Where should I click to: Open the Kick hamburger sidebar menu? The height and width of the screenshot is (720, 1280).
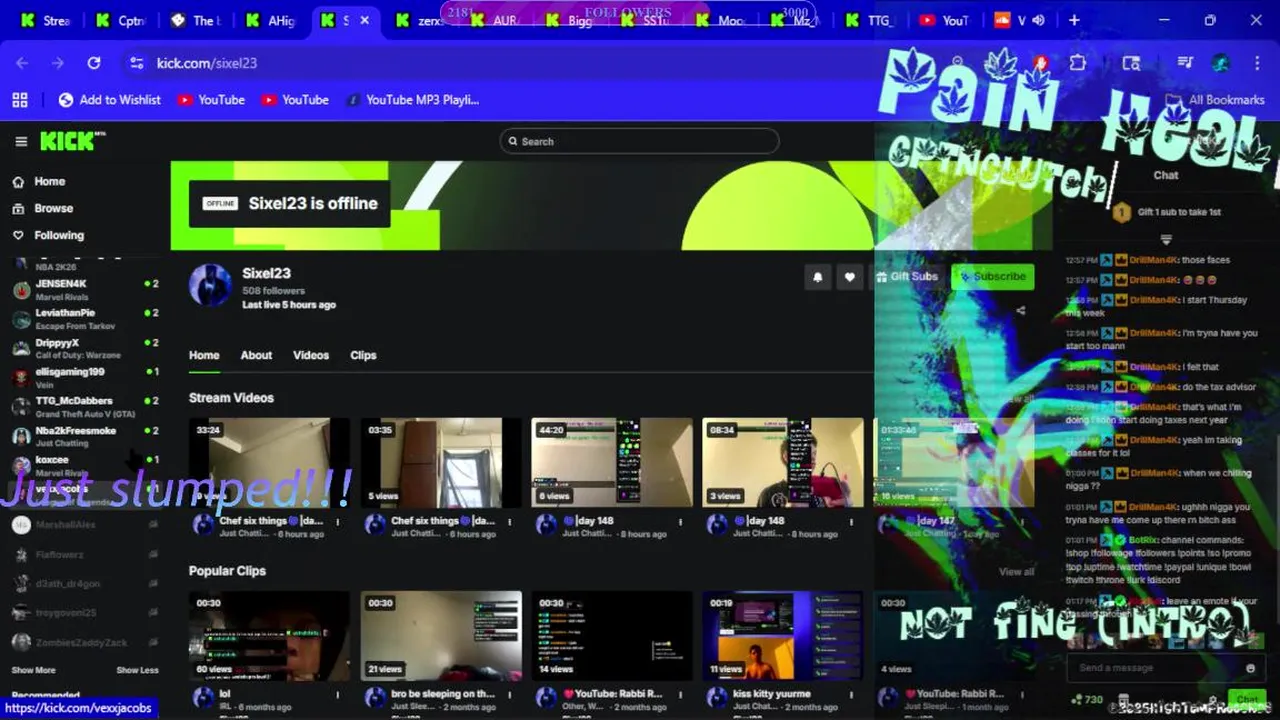[20, 142]
